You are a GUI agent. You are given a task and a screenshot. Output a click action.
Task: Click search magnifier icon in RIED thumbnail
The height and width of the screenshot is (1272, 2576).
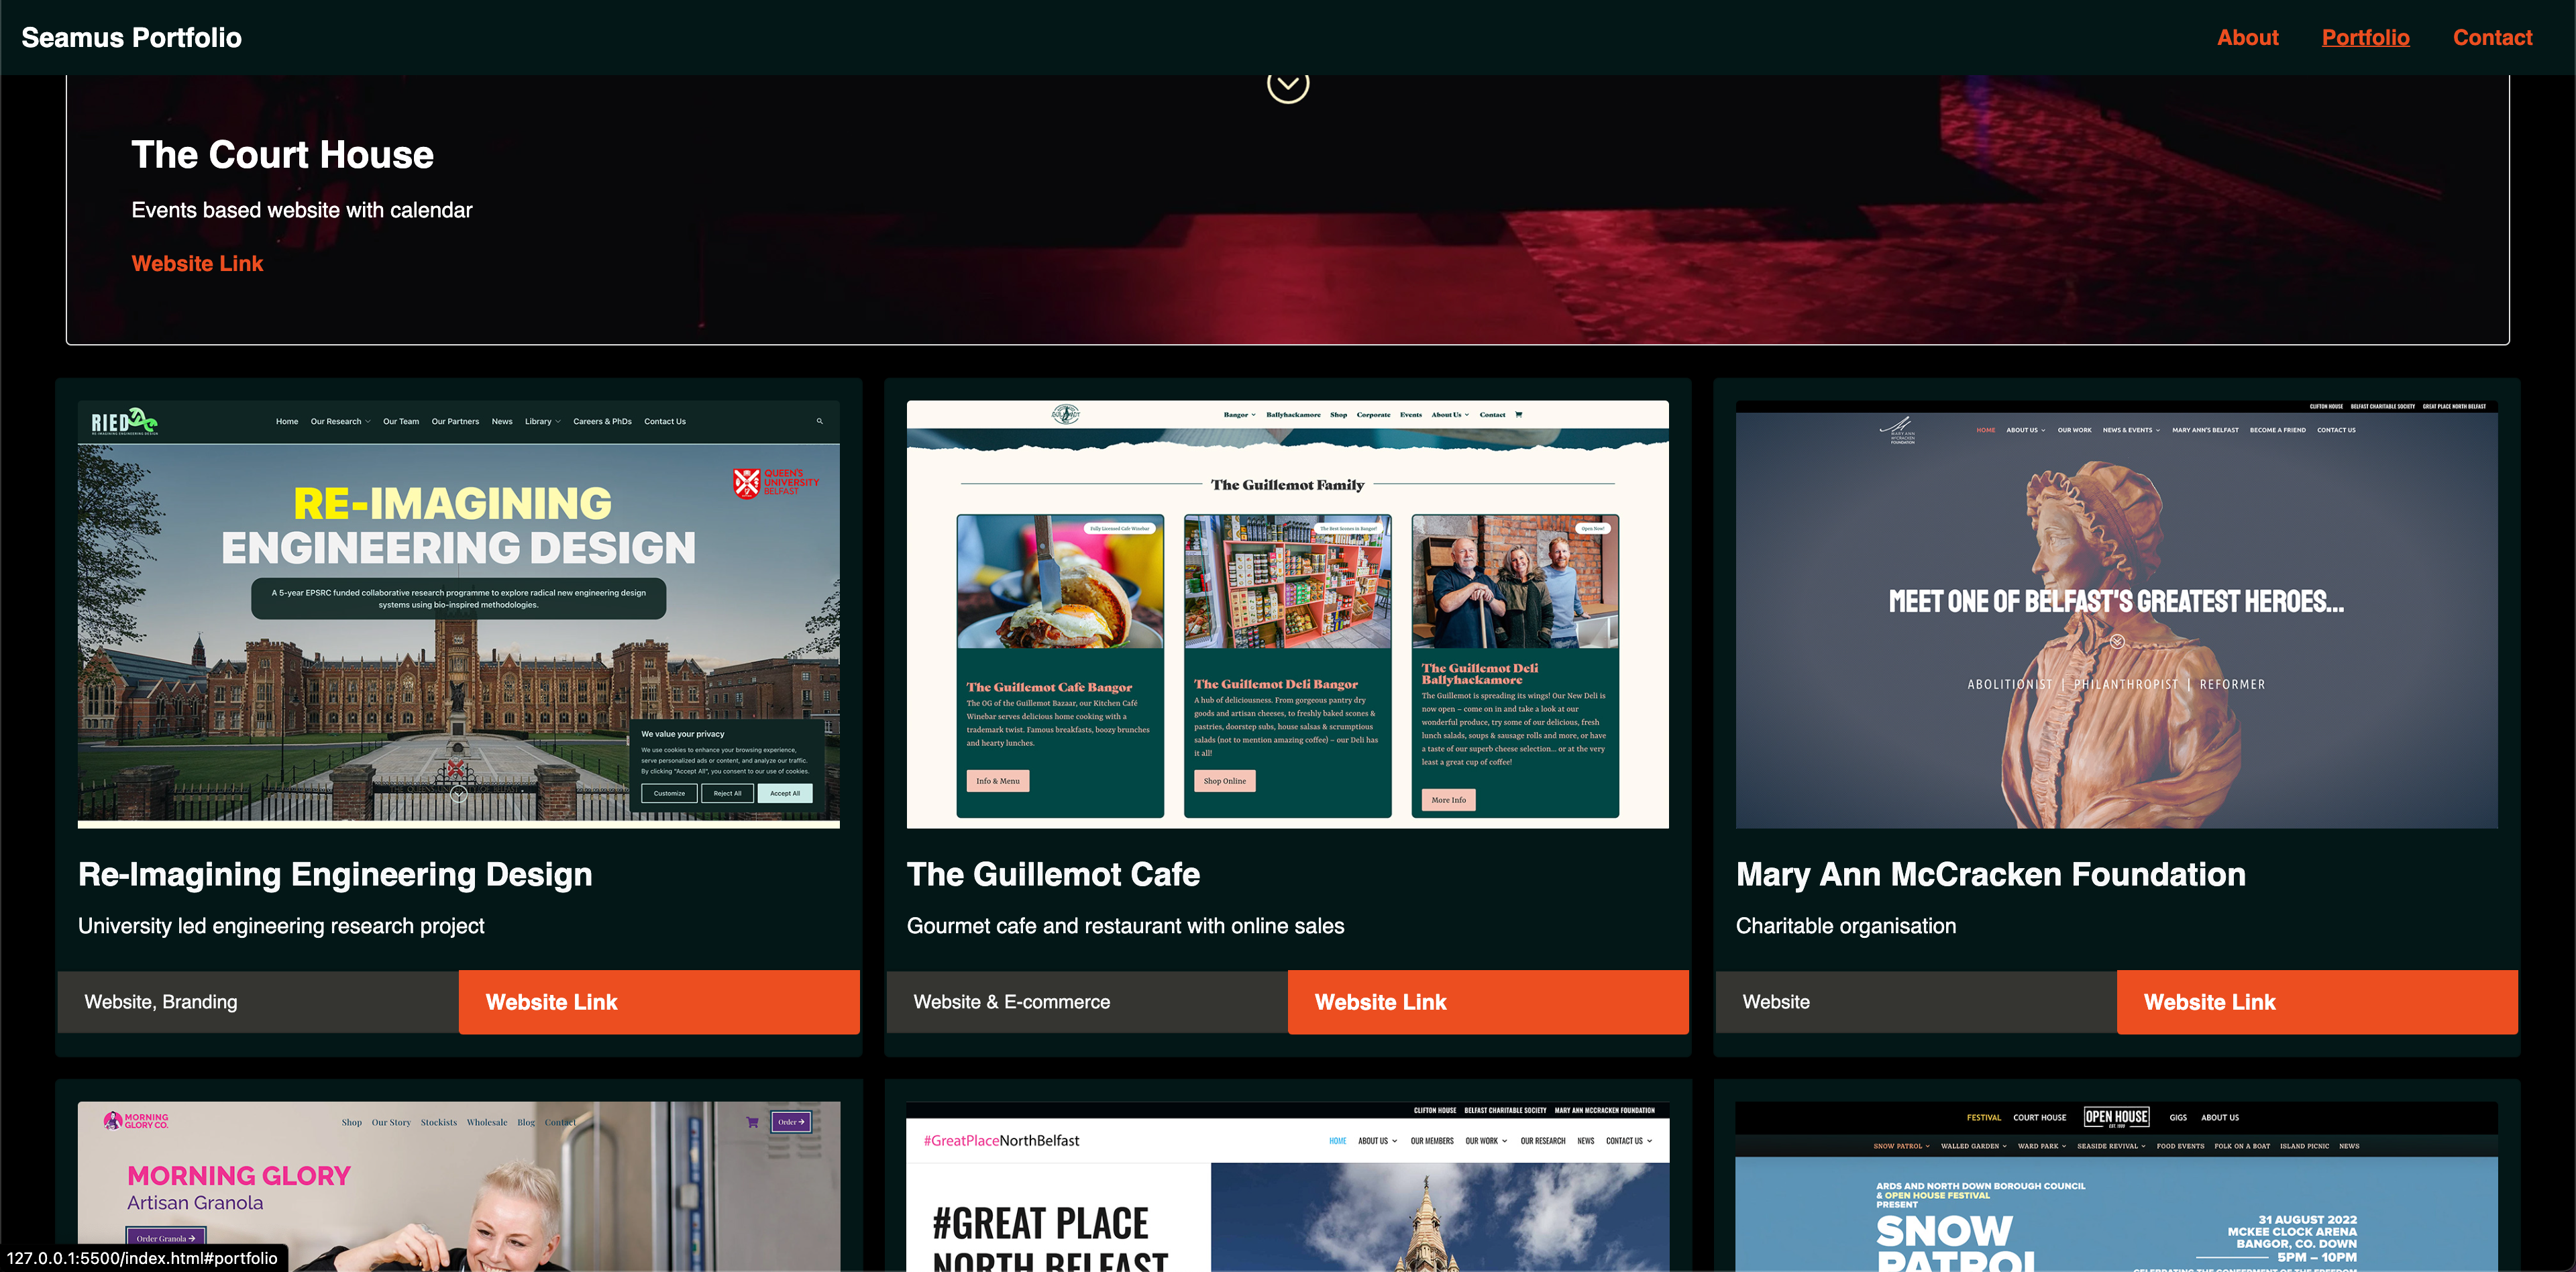[819, 421]
